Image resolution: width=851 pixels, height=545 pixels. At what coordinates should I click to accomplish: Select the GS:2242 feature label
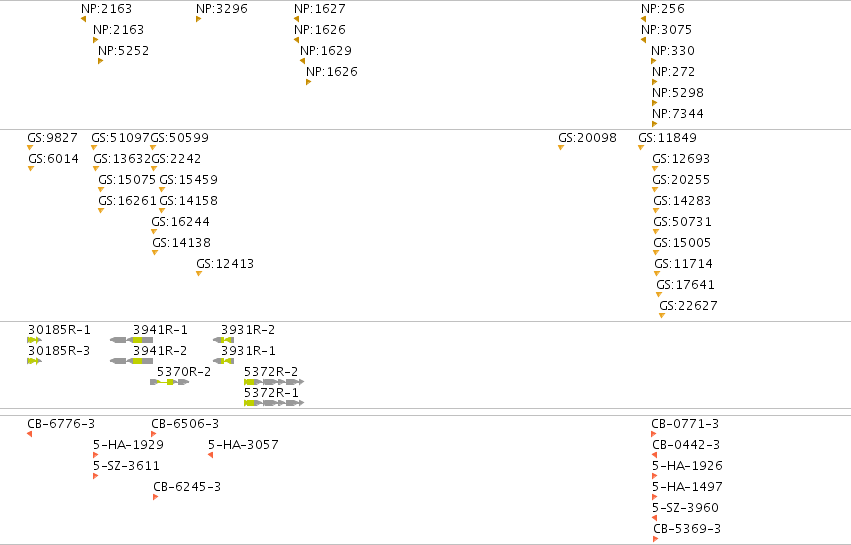pos(176,159)
